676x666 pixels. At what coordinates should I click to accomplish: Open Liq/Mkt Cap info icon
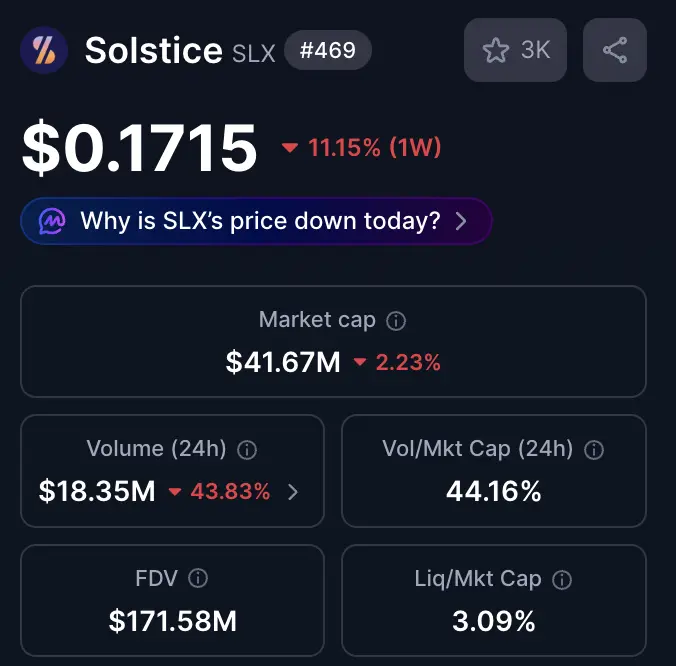coord(562,580)
